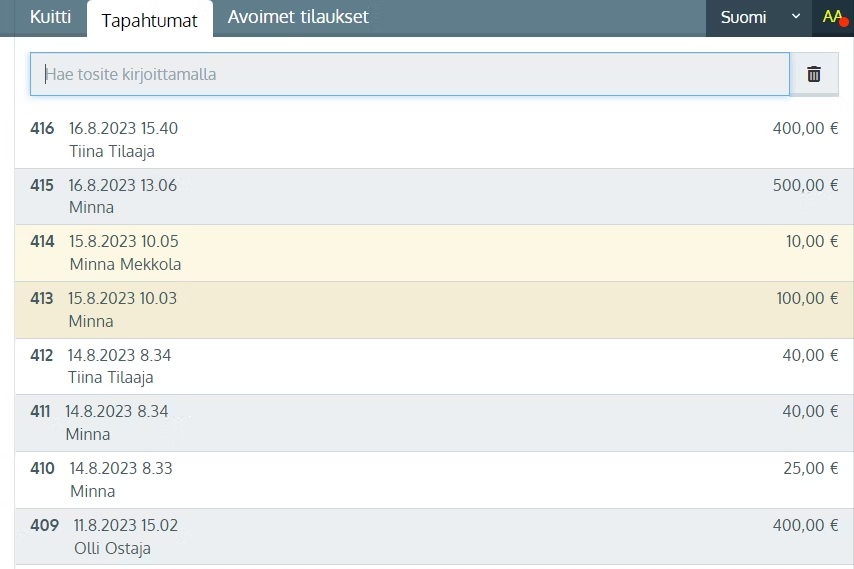Viewport: 854px width, 569px height.
Task: Click the name Tiina Tilaaja in row 412
Action: (x=111, y=377)
